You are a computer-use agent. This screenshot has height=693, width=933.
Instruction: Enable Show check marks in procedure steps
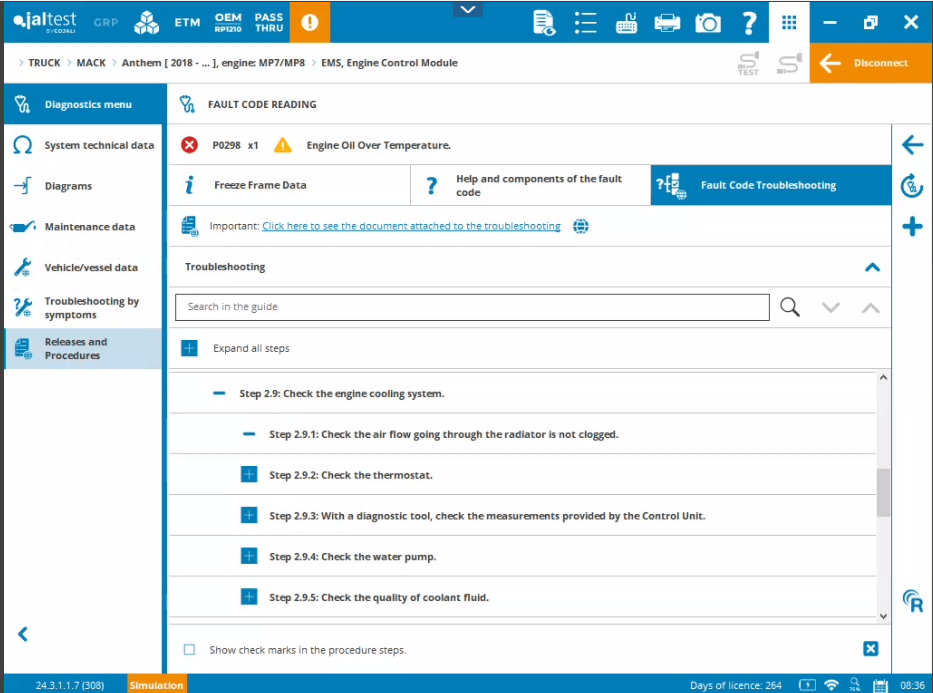[x=190, y=650]
